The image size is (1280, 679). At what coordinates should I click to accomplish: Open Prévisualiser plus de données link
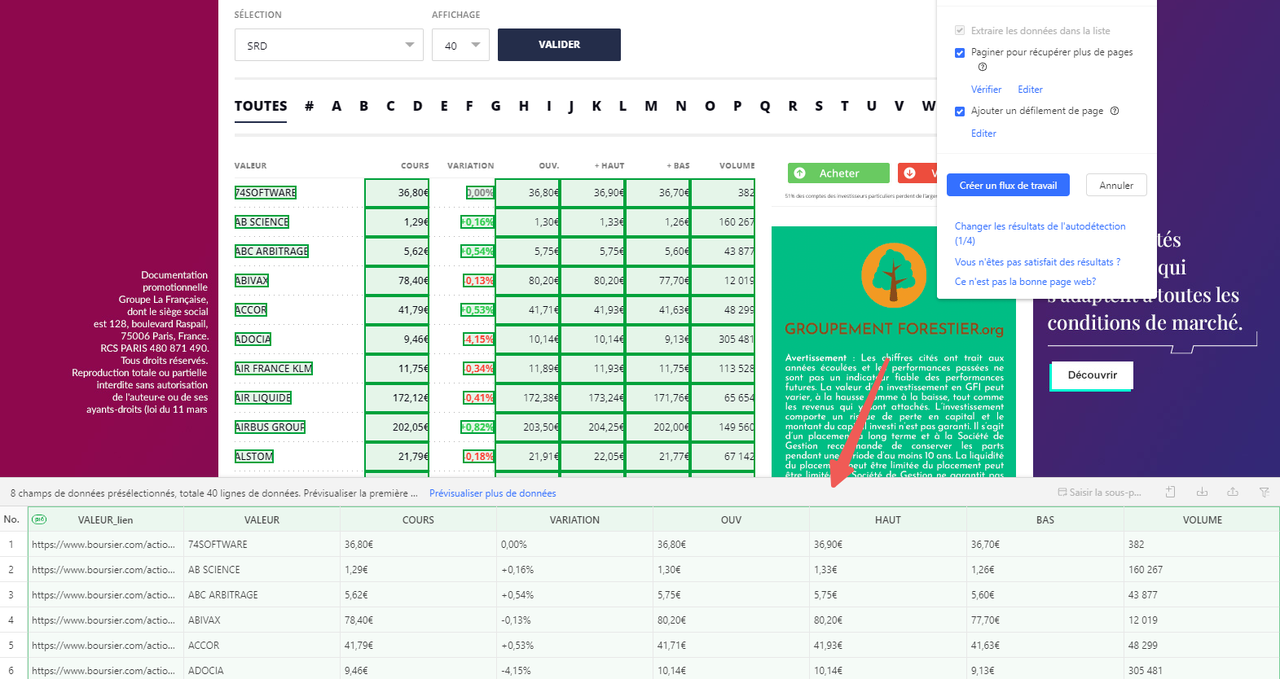click(x=492, y=493)
